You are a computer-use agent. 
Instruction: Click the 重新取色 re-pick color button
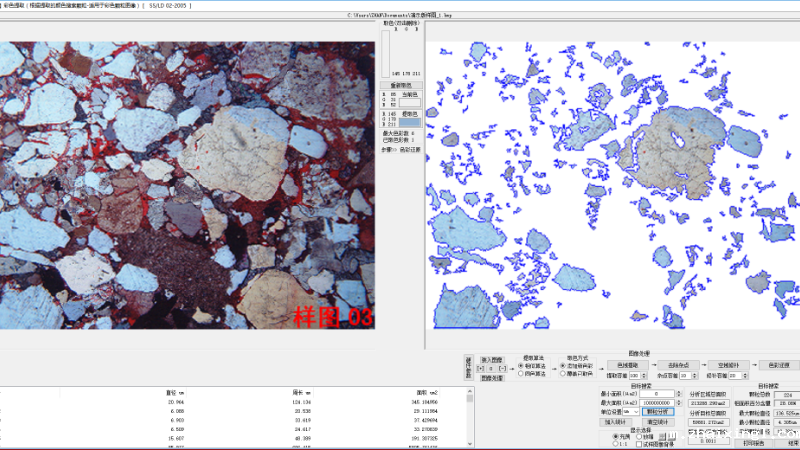pos(401,85)
